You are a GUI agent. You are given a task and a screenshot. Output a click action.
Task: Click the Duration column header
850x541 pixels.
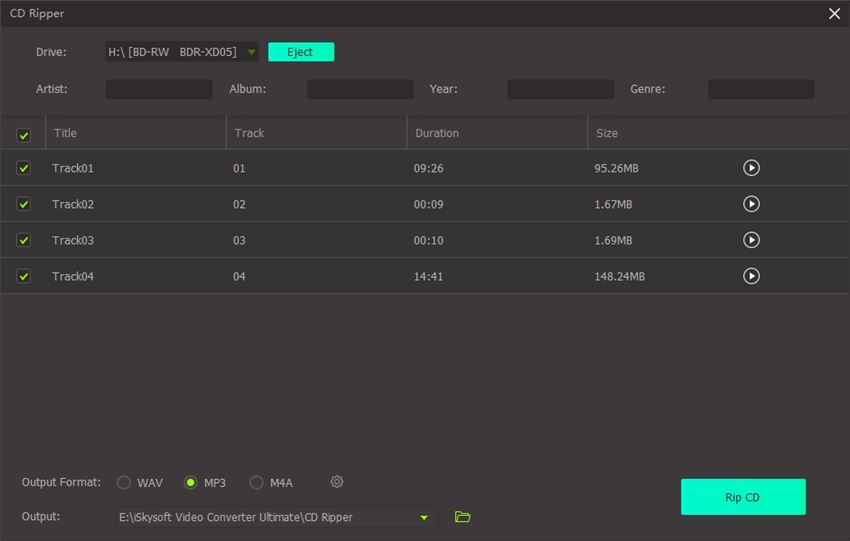(437, 133)
